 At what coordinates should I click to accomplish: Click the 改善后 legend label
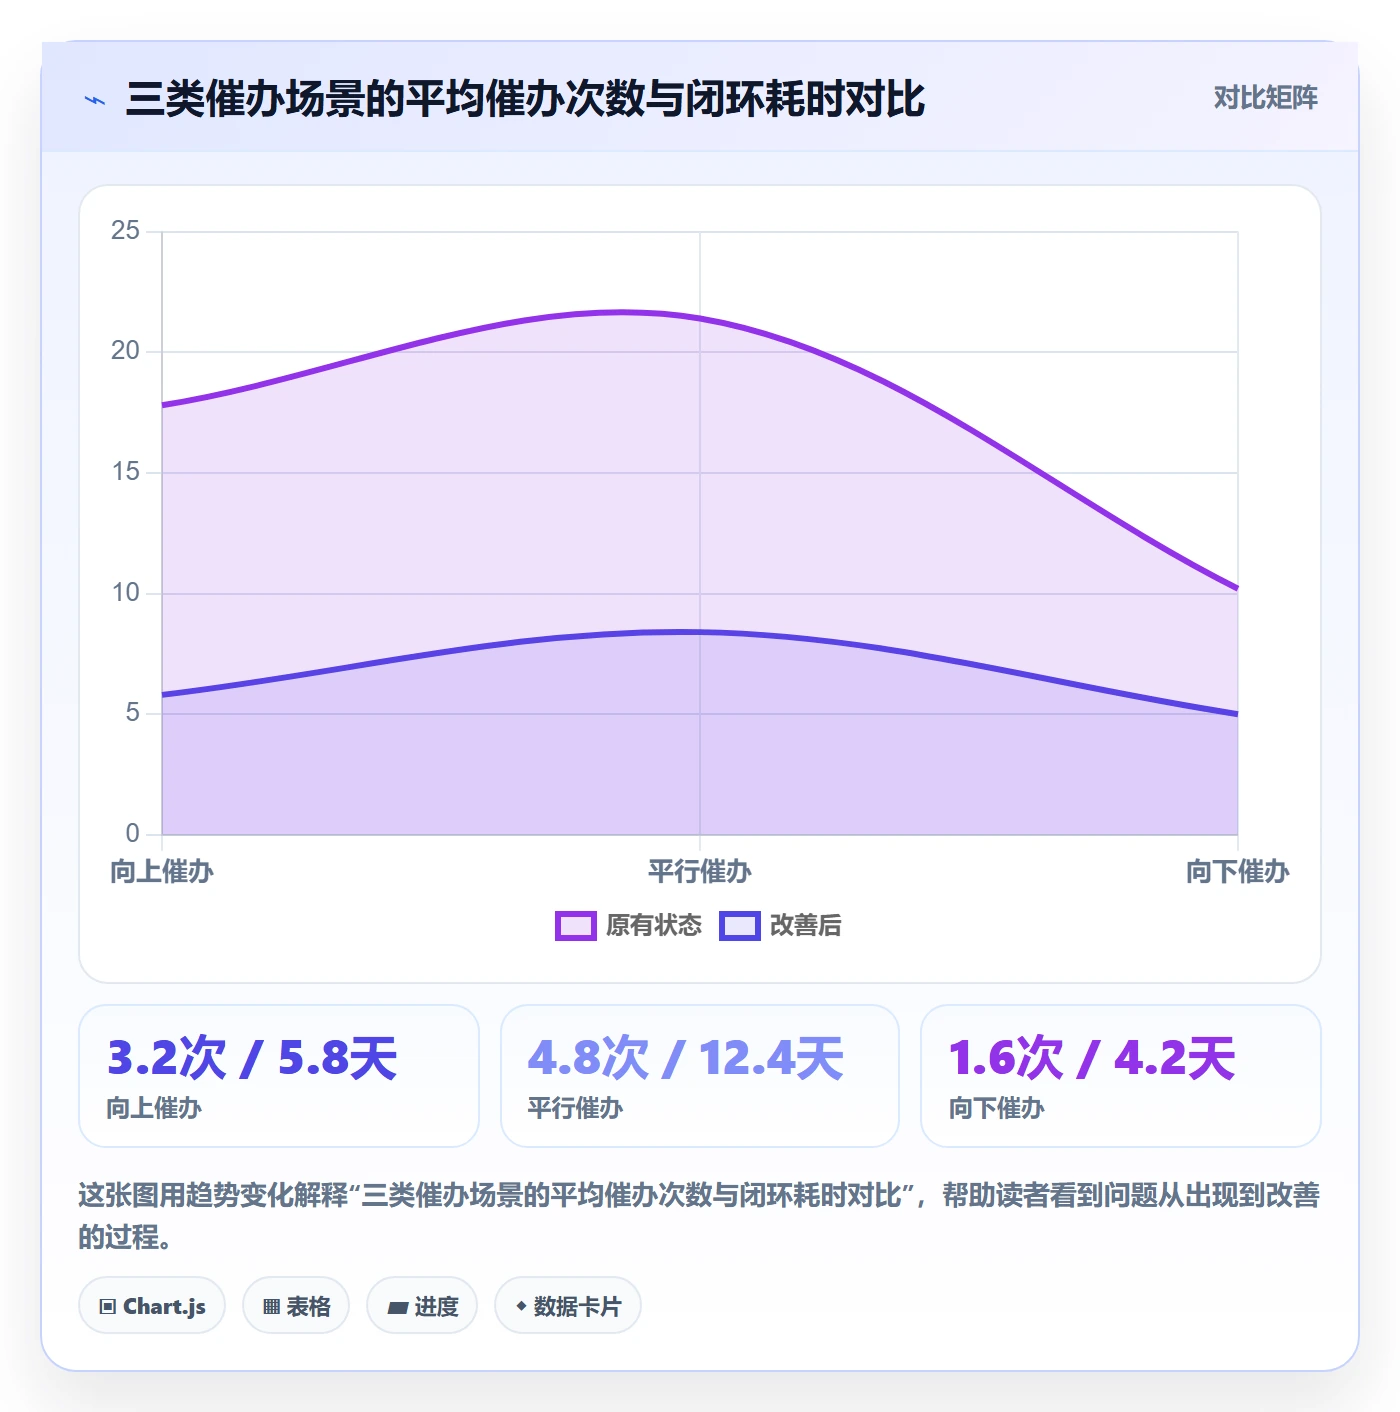[x=806, y=926]
